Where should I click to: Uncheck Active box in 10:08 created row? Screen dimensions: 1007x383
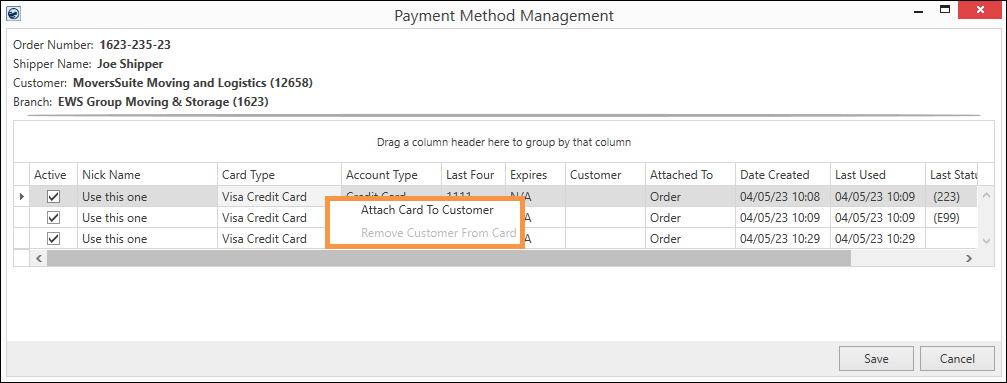54,197
